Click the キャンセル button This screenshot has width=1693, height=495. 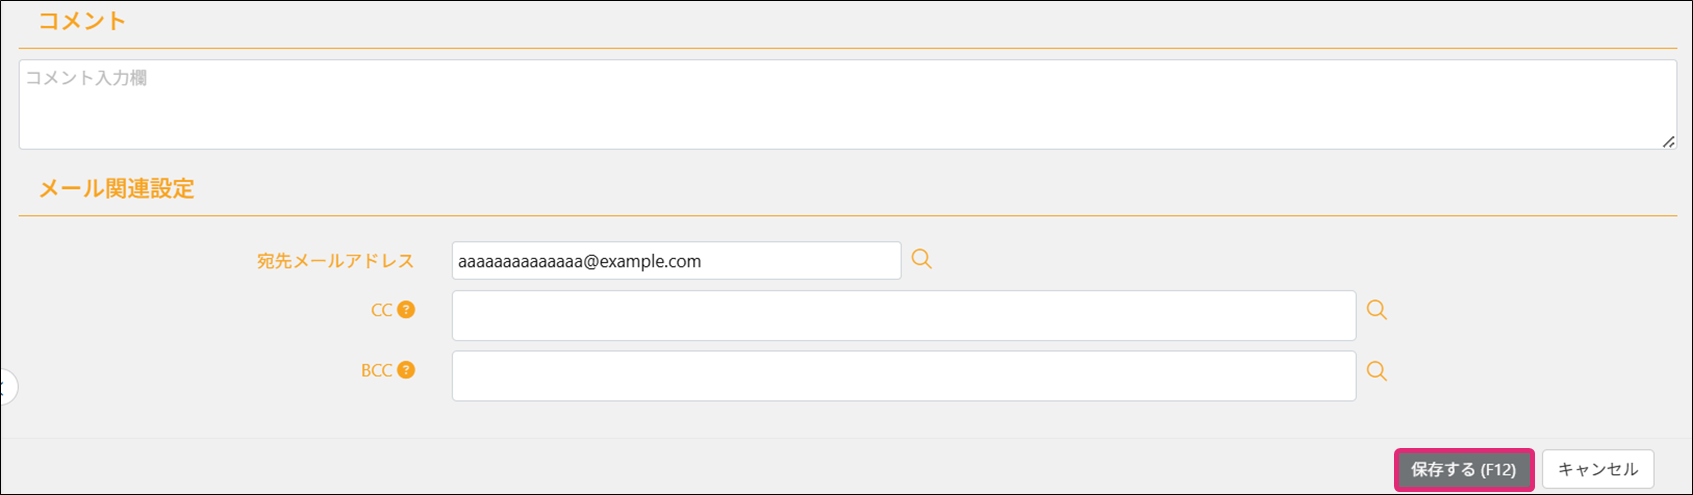[x=1597, y=469]
